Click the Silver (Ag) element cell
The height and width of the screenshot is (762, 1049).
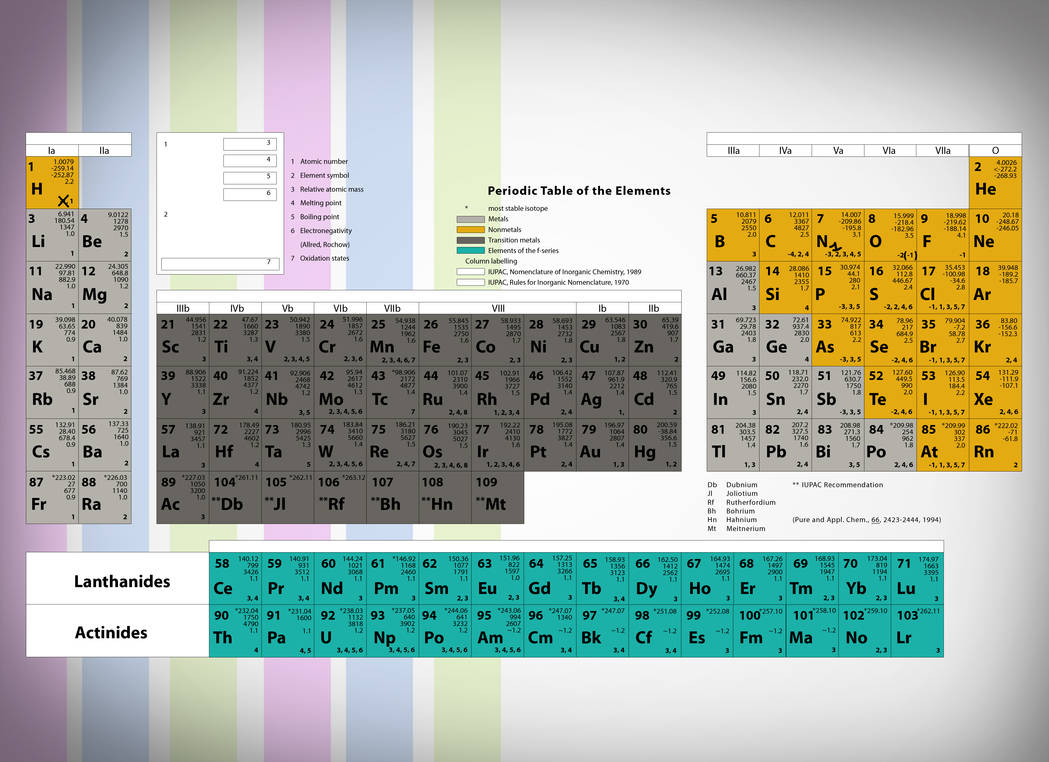(603, 392)
